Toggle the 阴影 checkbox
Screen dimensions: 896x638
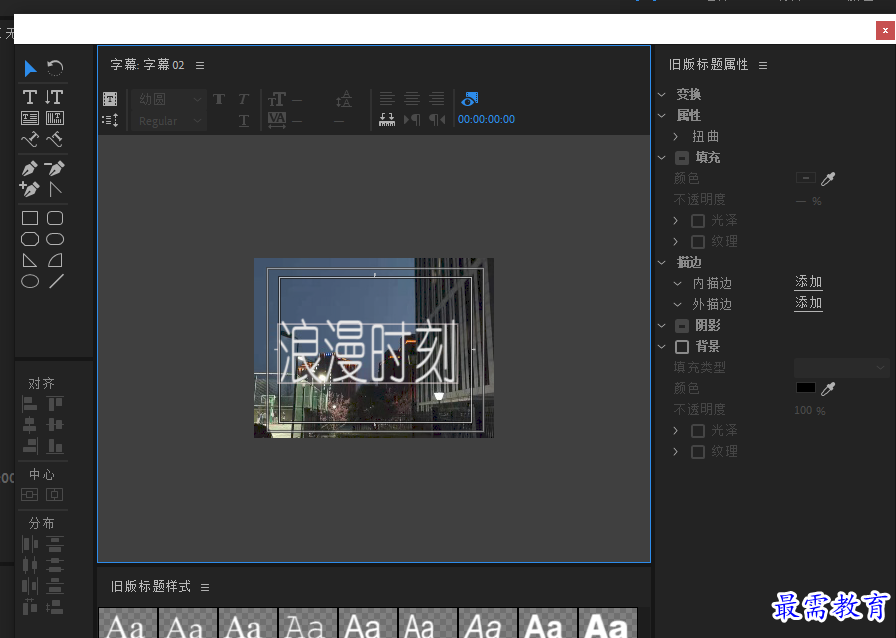click(x=681, y=326)
